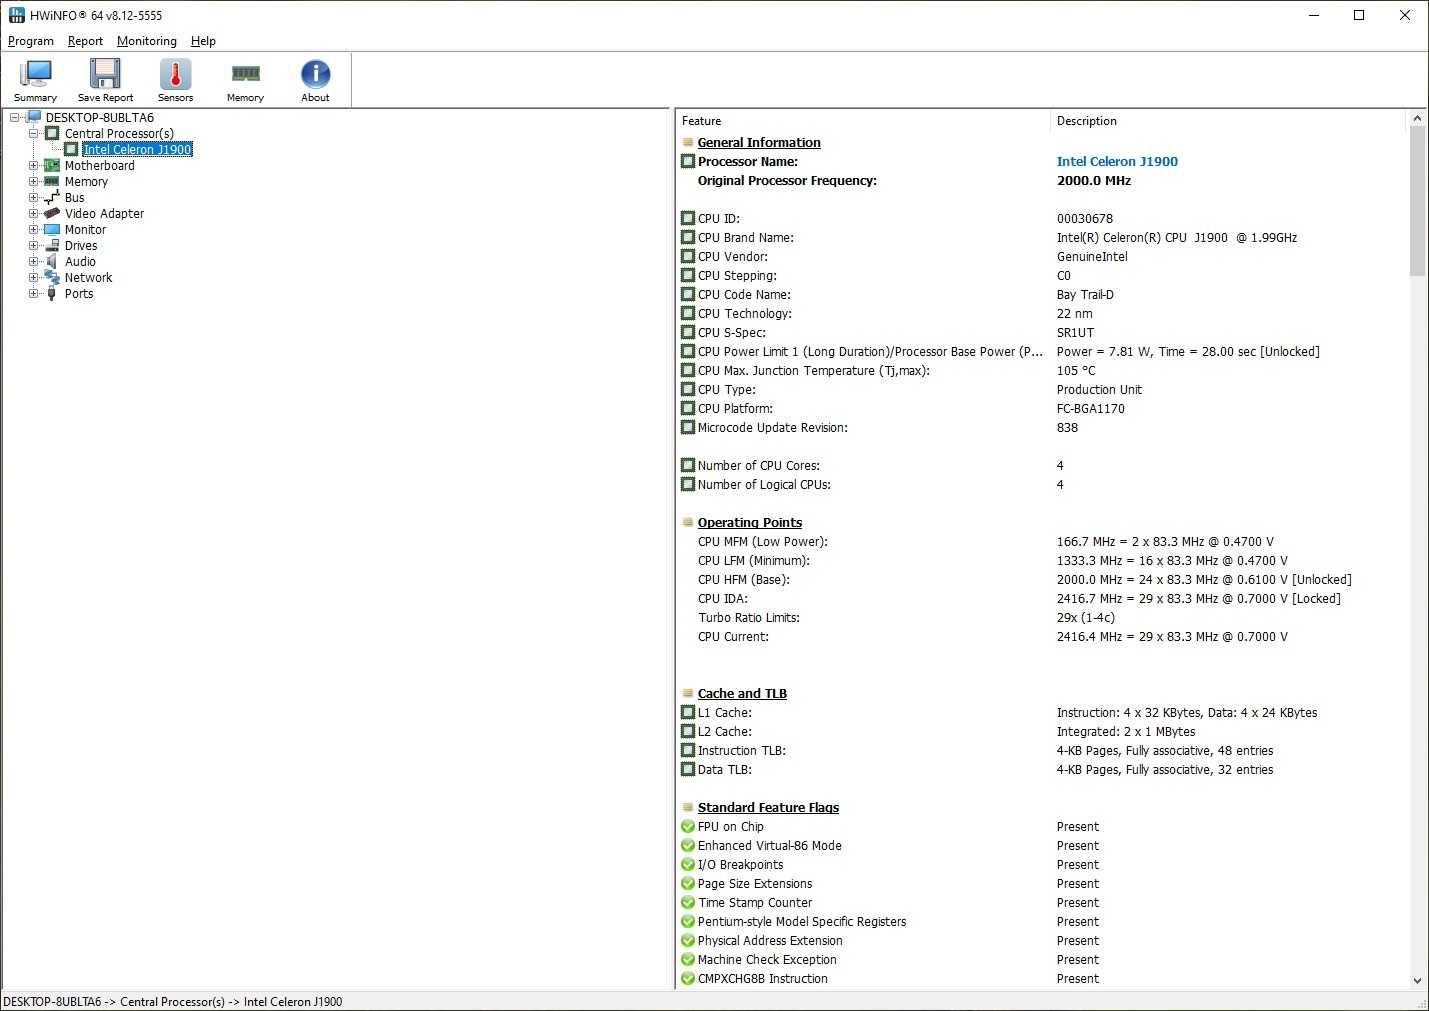This screenshot has height=1011, width=1429.
Task: Expand the Bus tree node
Action: tap(33, 198)
